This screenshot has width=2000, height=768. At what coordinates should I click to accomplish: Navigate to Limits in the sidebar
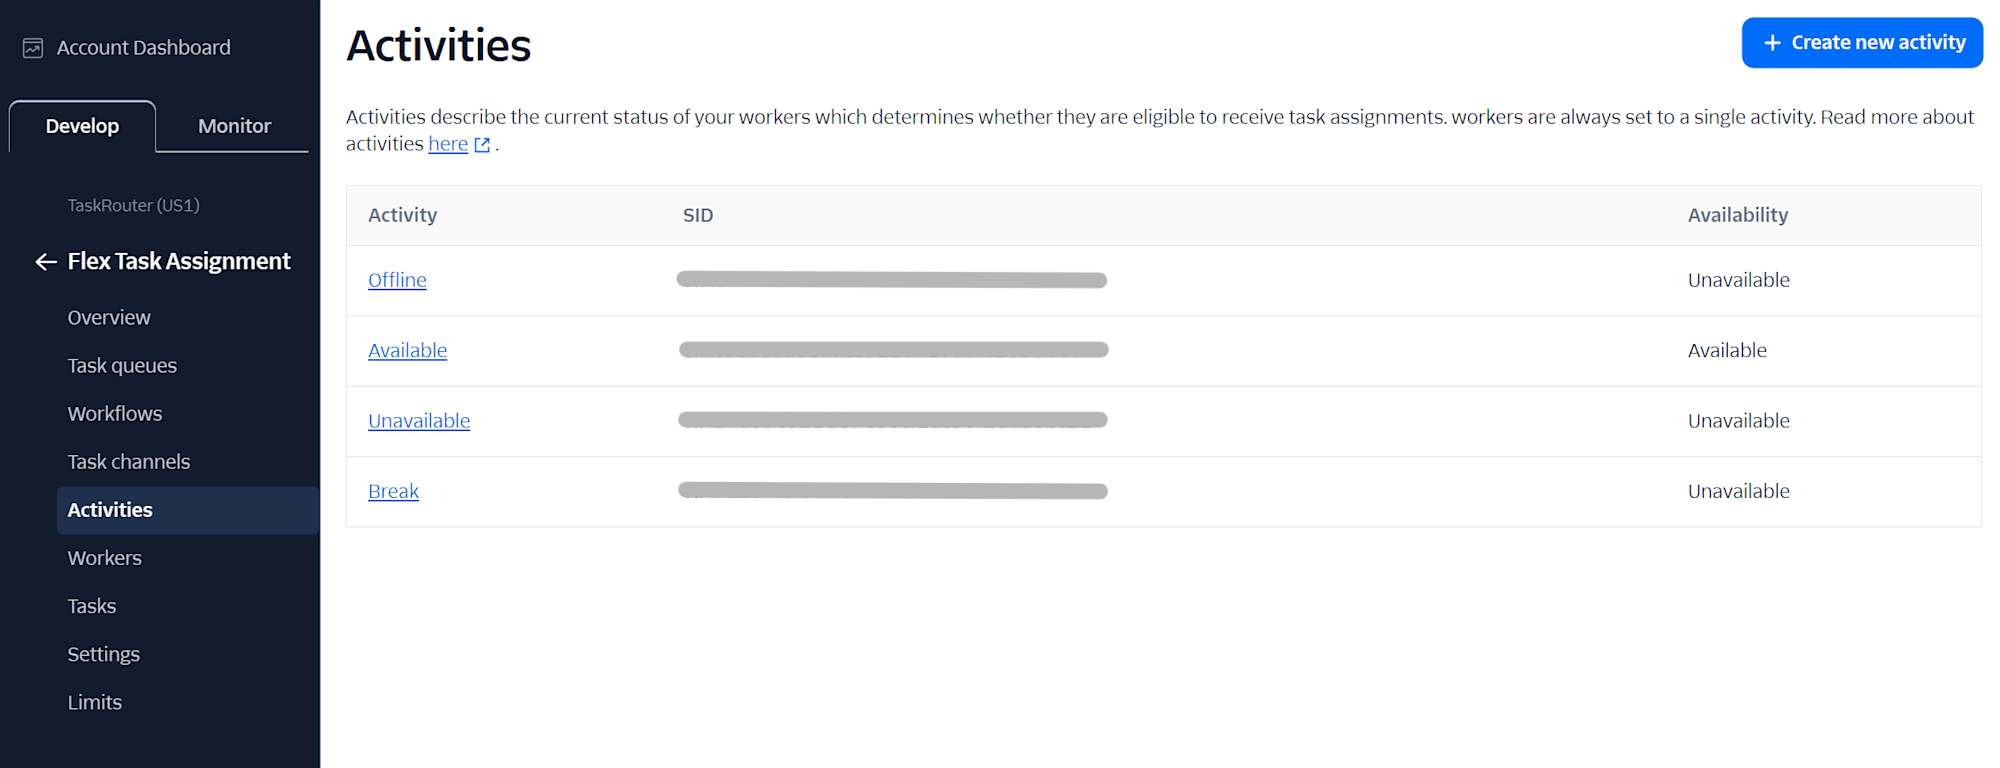[x=95, y=702]
